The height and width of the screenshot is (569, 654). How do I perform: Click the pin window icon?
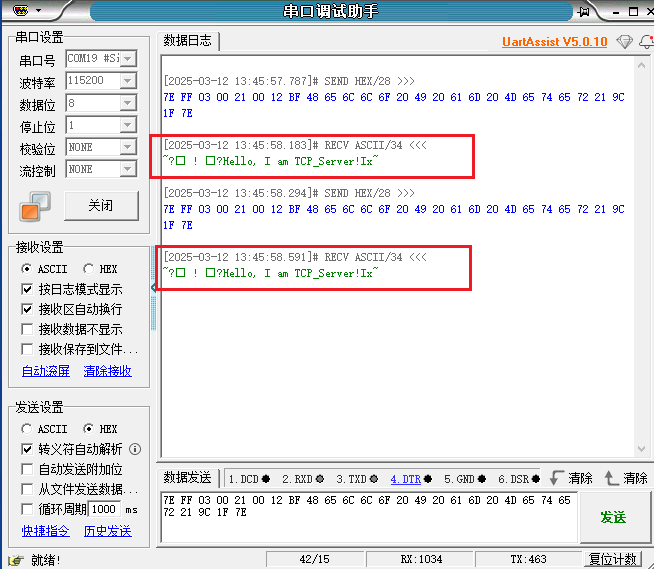584,12
